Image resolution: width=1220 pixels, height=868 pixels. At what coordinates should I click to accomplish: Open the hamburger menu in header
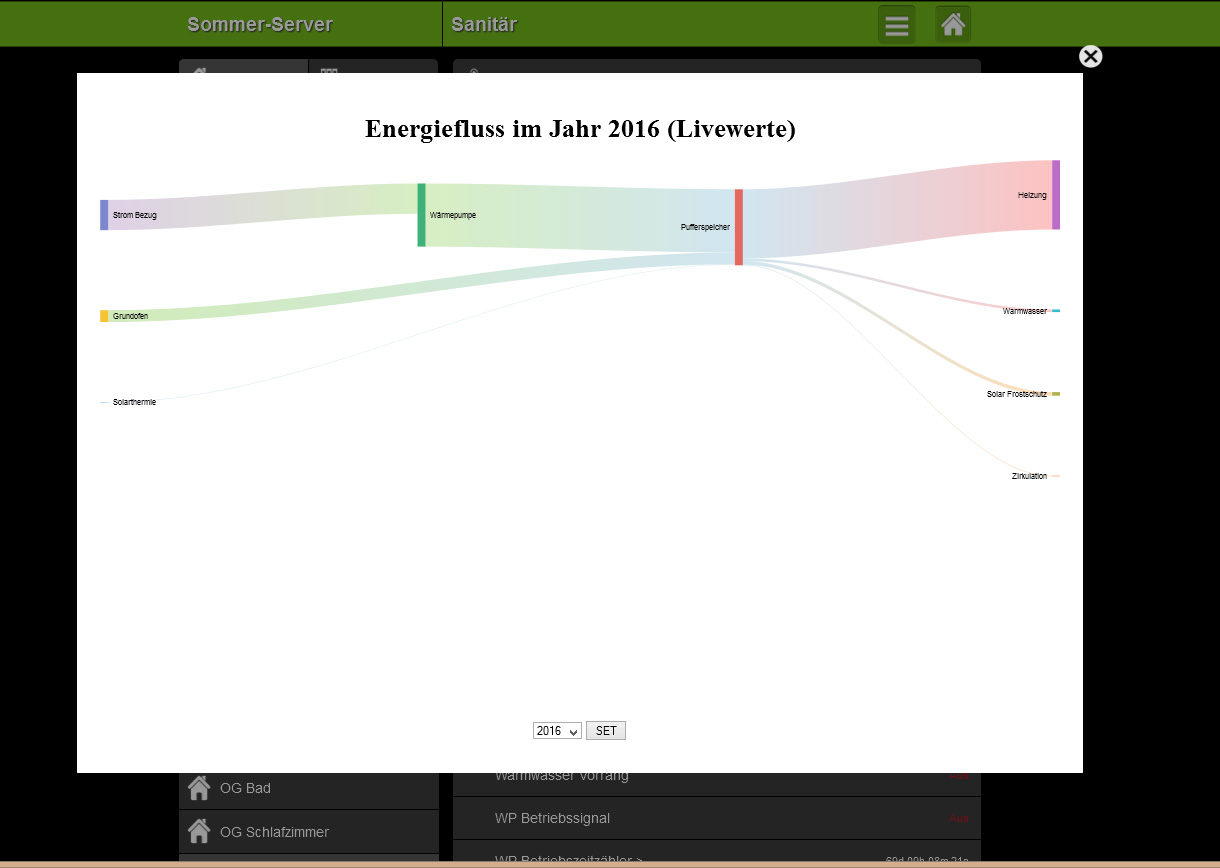pyautogui.click(x=897, y=24)
